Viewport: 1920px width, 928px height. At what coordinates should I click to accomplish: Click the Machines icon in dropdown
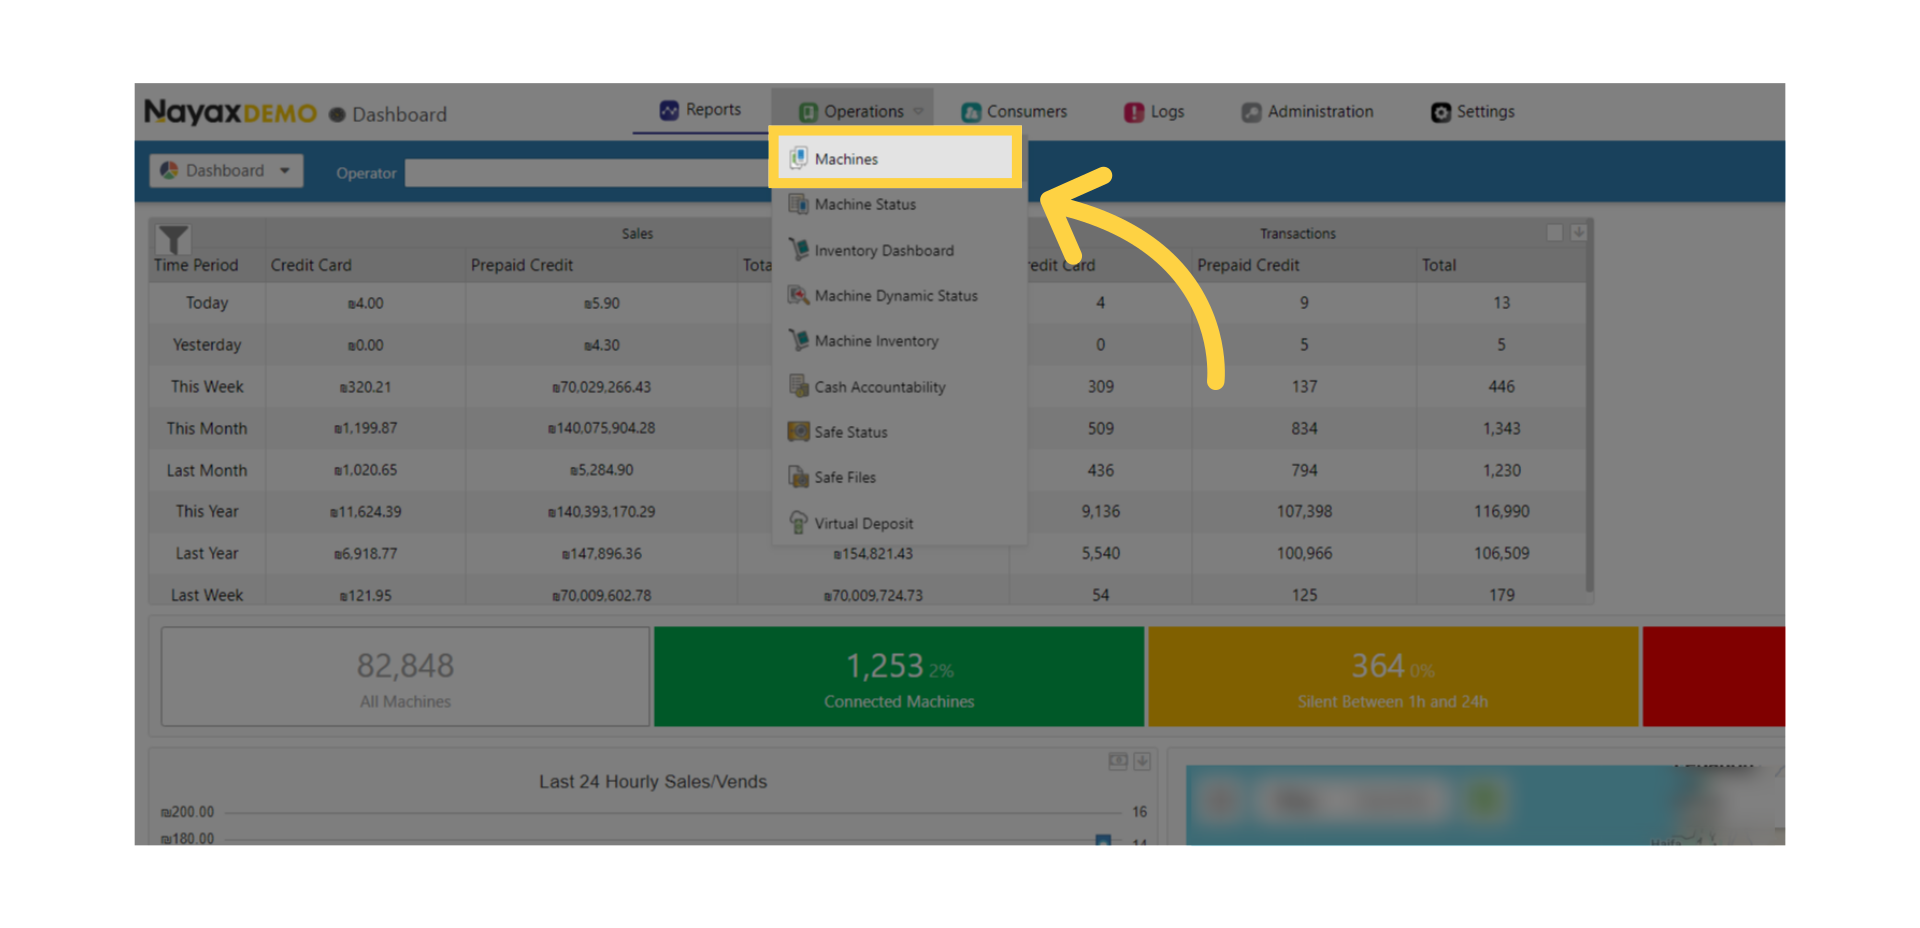coord(798,157)
